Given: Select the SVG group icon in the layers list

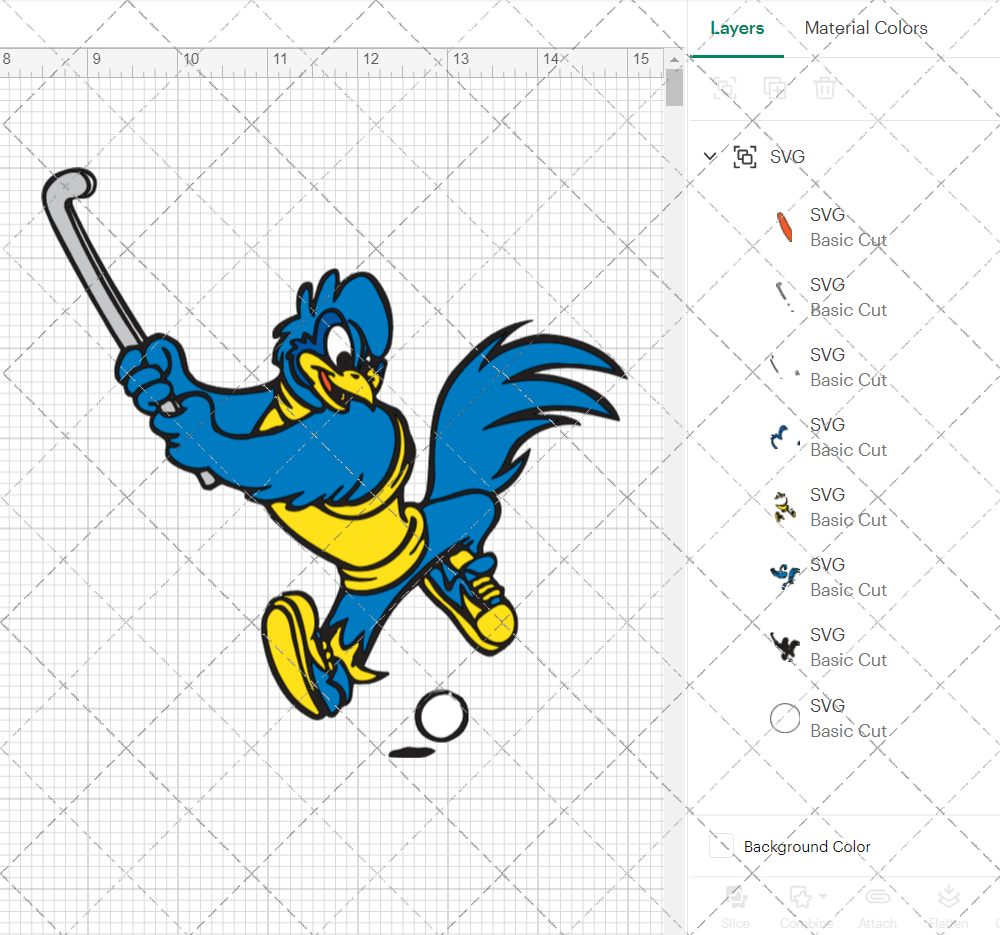Looking at the screenshot, I should click(745, 157).
